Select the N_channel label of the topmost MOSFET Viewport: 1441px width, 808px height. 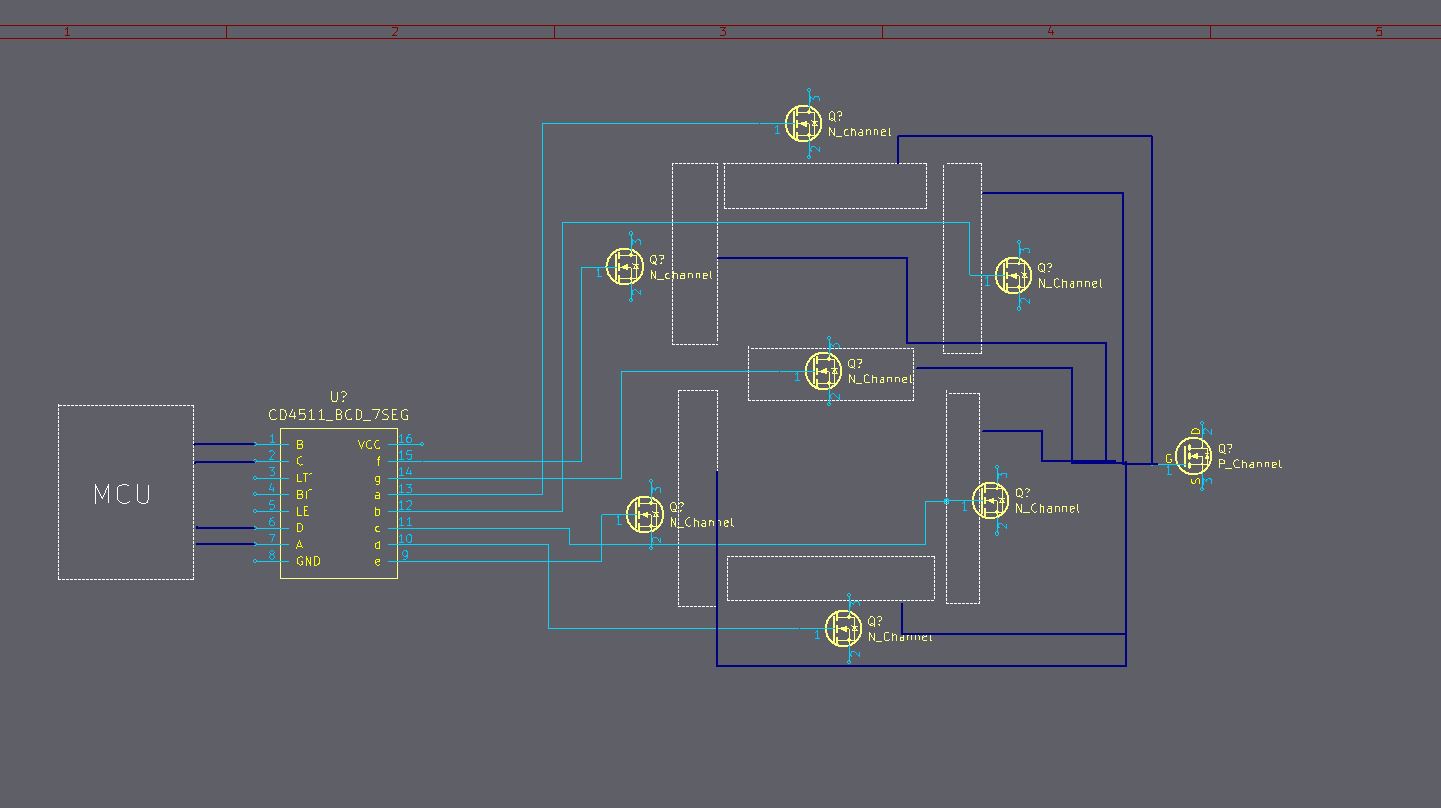pos(859,132)
